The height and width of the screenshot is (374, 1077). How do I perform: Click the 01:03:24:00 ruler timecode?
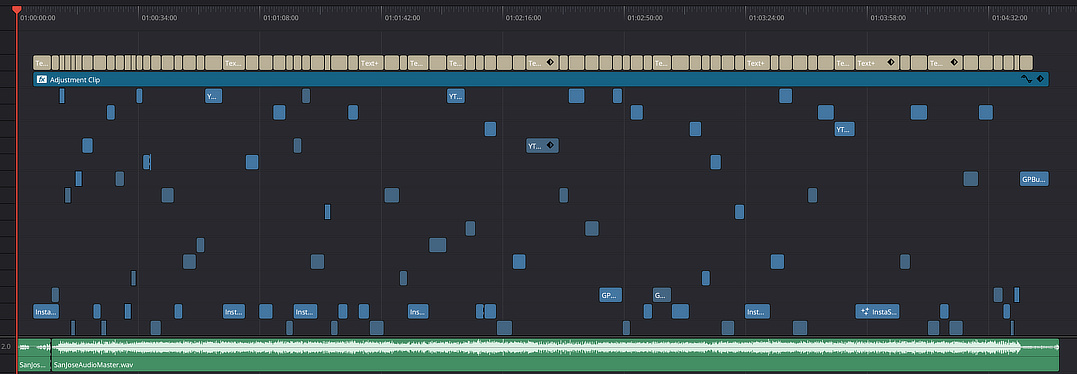(767, 18)
